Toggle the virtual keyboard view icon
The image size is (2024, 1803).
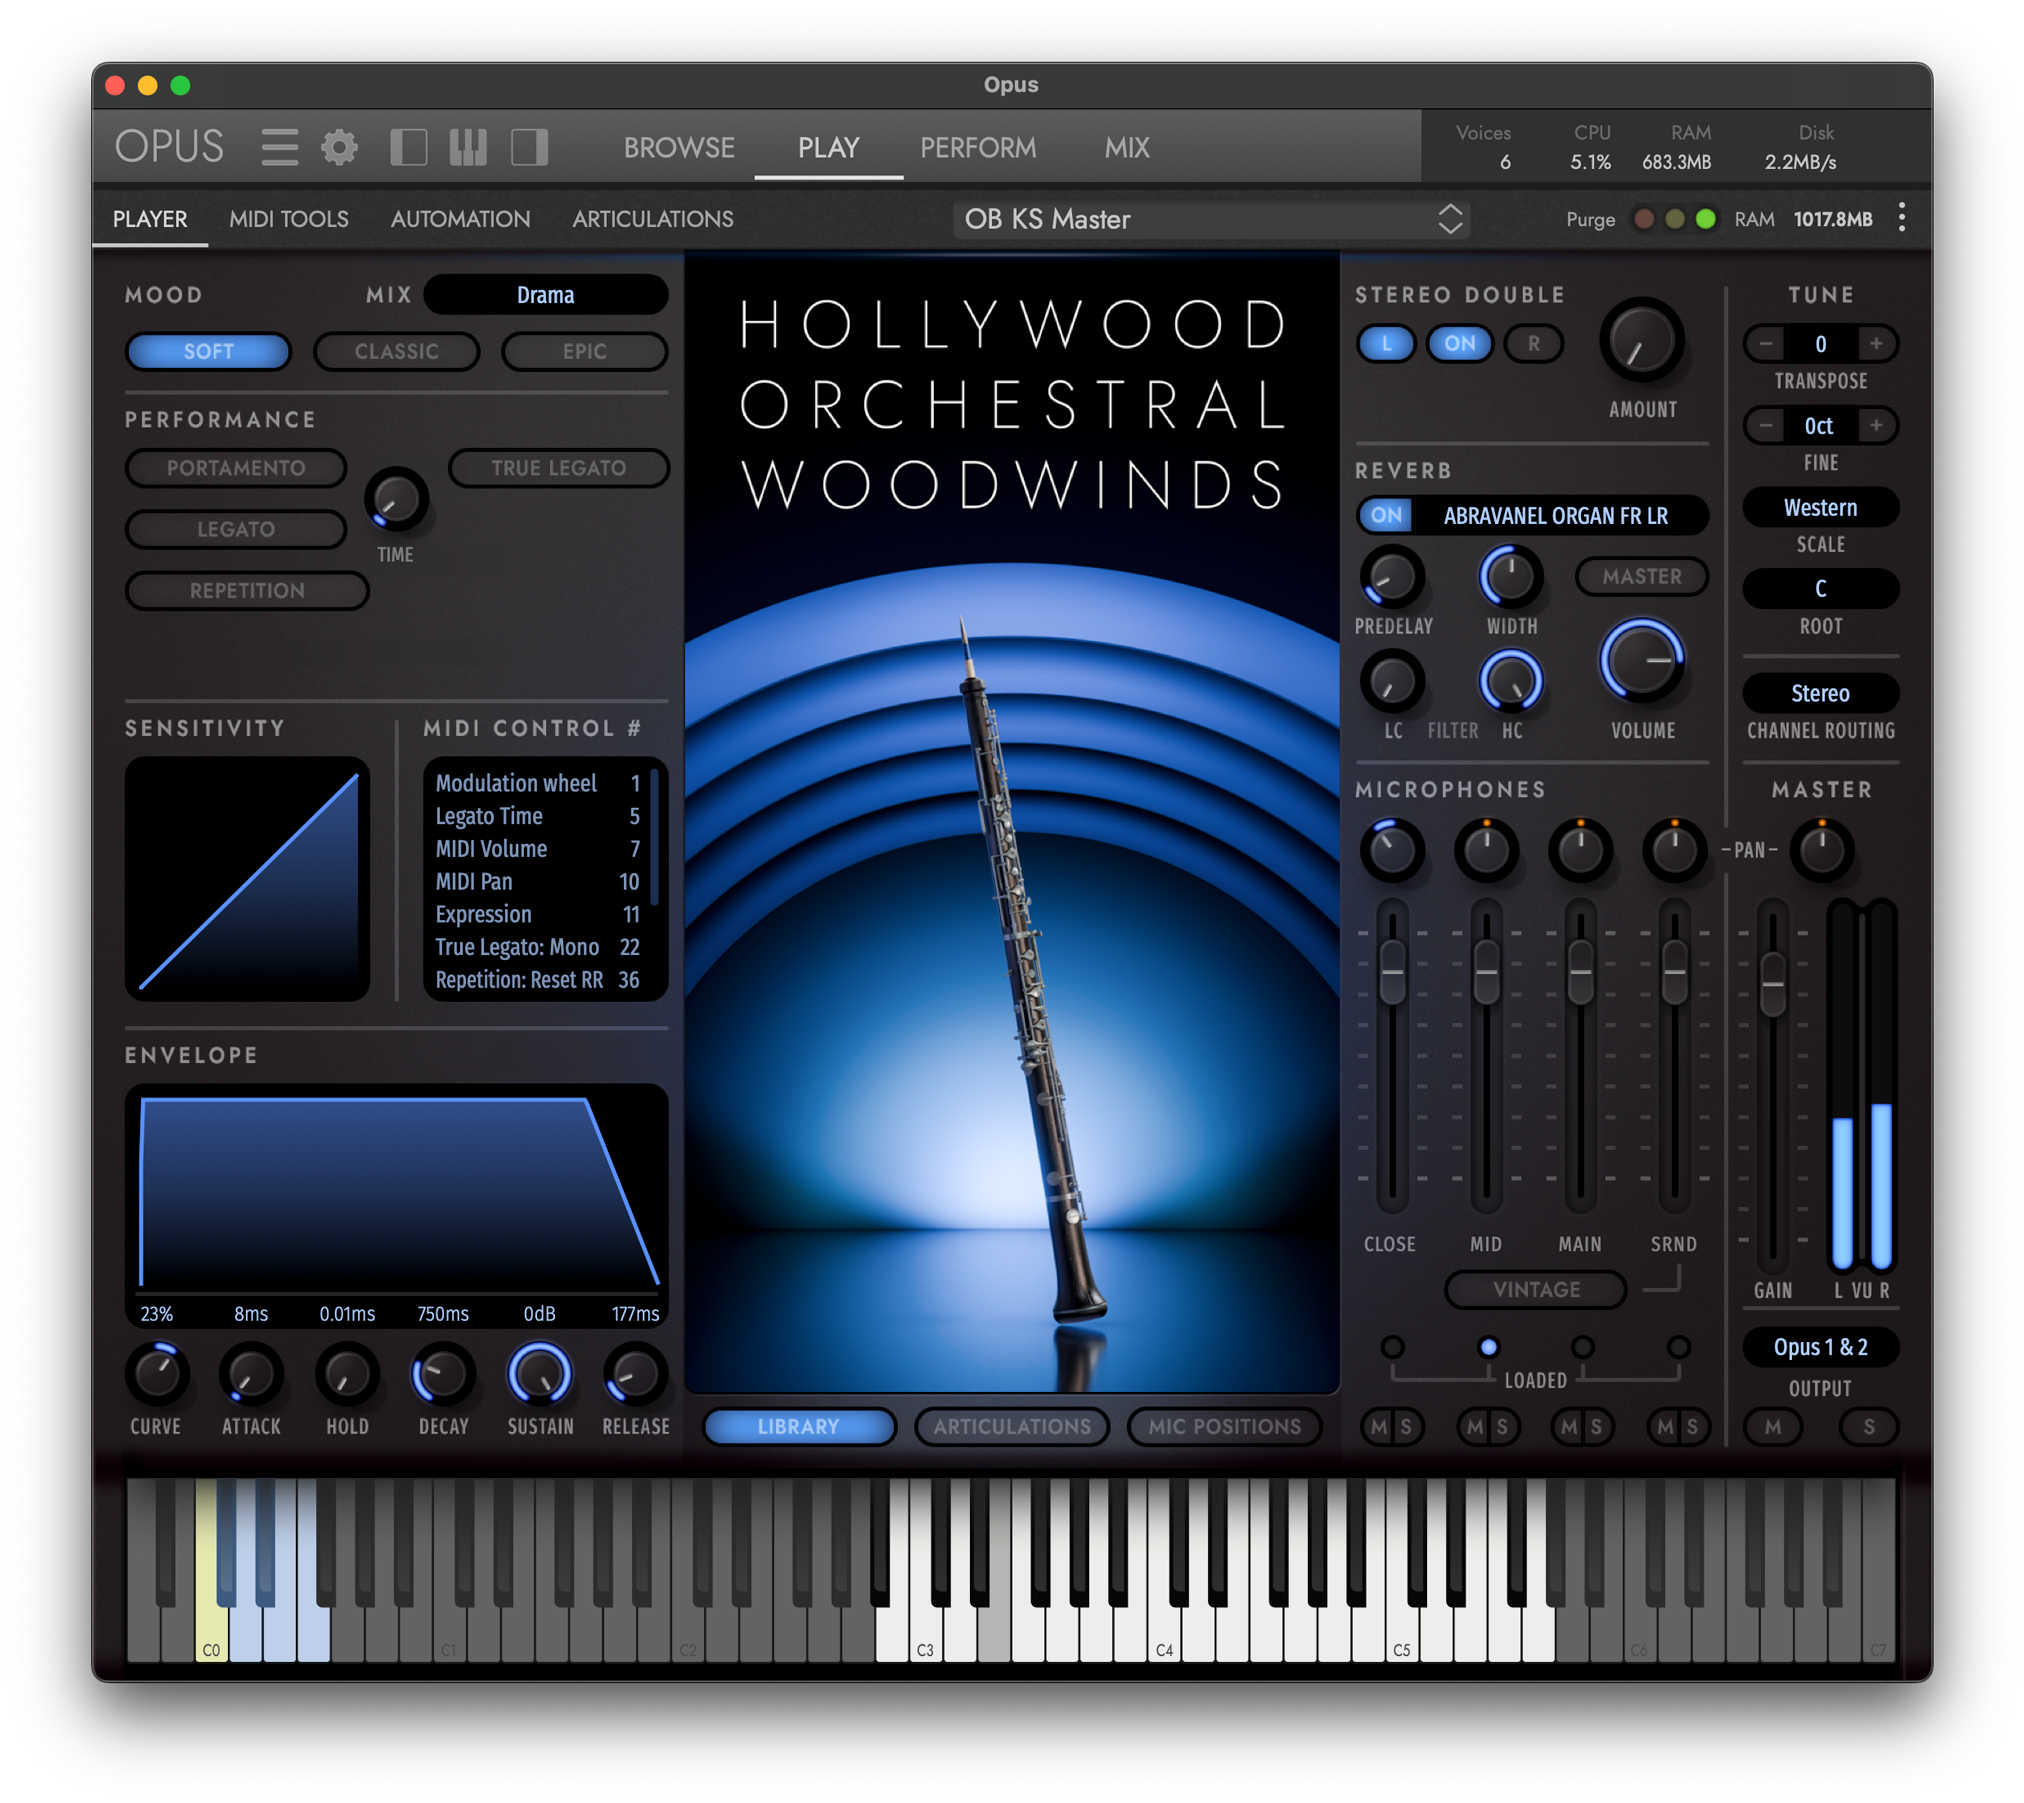coord(466,146)
